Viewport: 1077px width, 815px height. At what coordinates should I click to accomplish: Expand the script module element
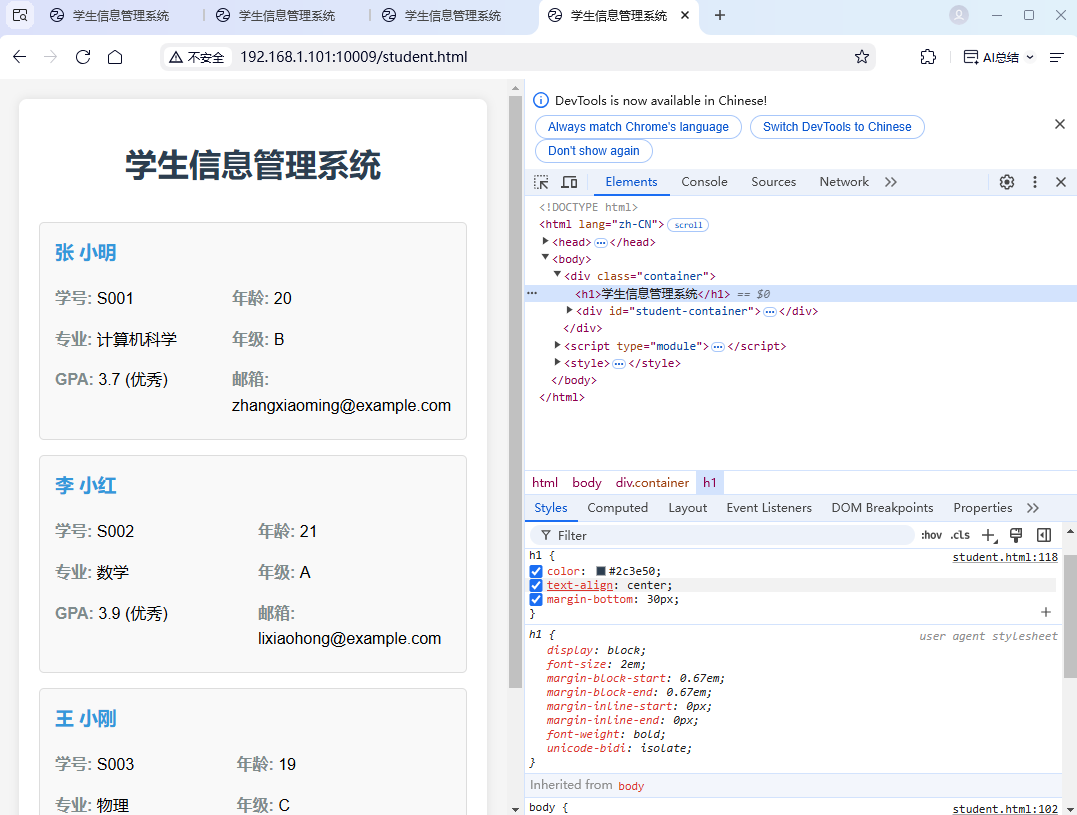(558, 345)
